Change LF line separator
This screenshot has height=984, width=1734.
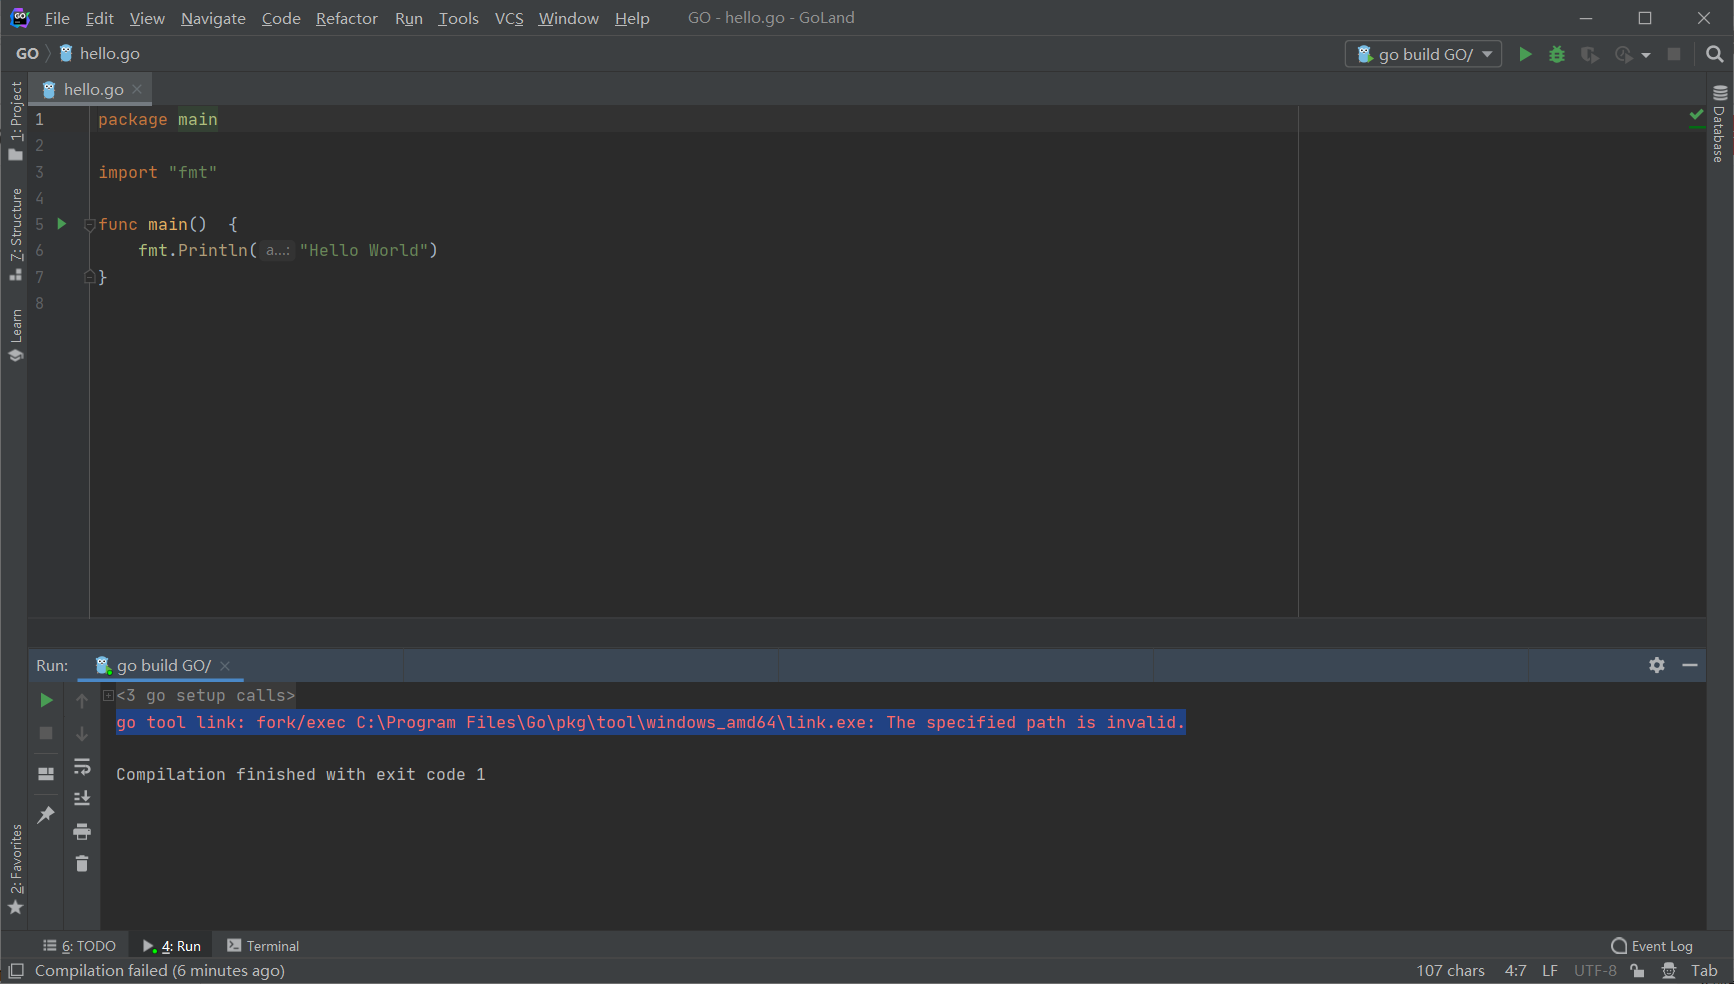pyautogui.click(x=1550, y=971)
